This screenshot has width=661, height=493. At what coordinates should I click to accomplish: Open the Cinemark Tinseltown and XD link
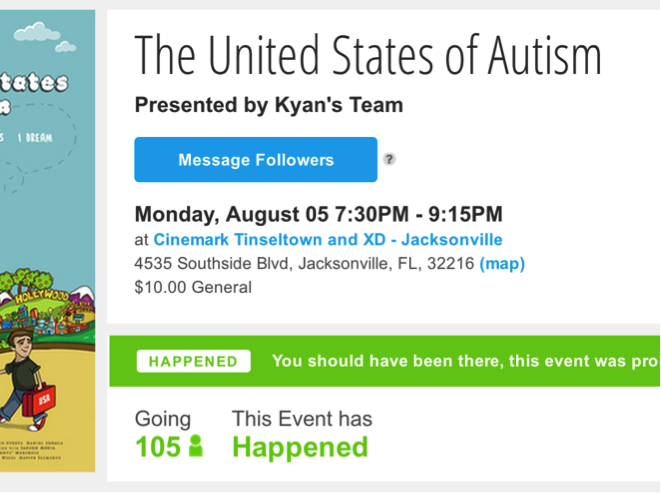[x=328, y=240]
